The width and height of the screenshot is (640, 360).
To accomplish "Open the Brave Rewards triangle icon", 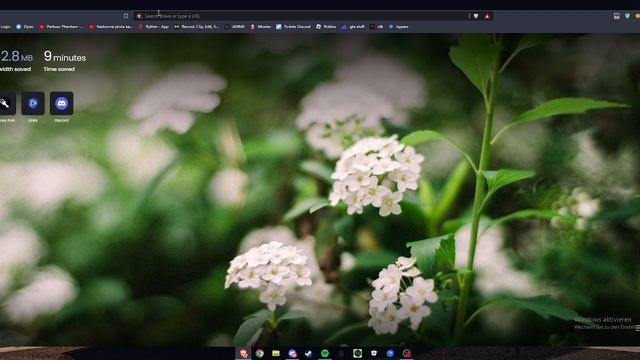I will (487, 16).
